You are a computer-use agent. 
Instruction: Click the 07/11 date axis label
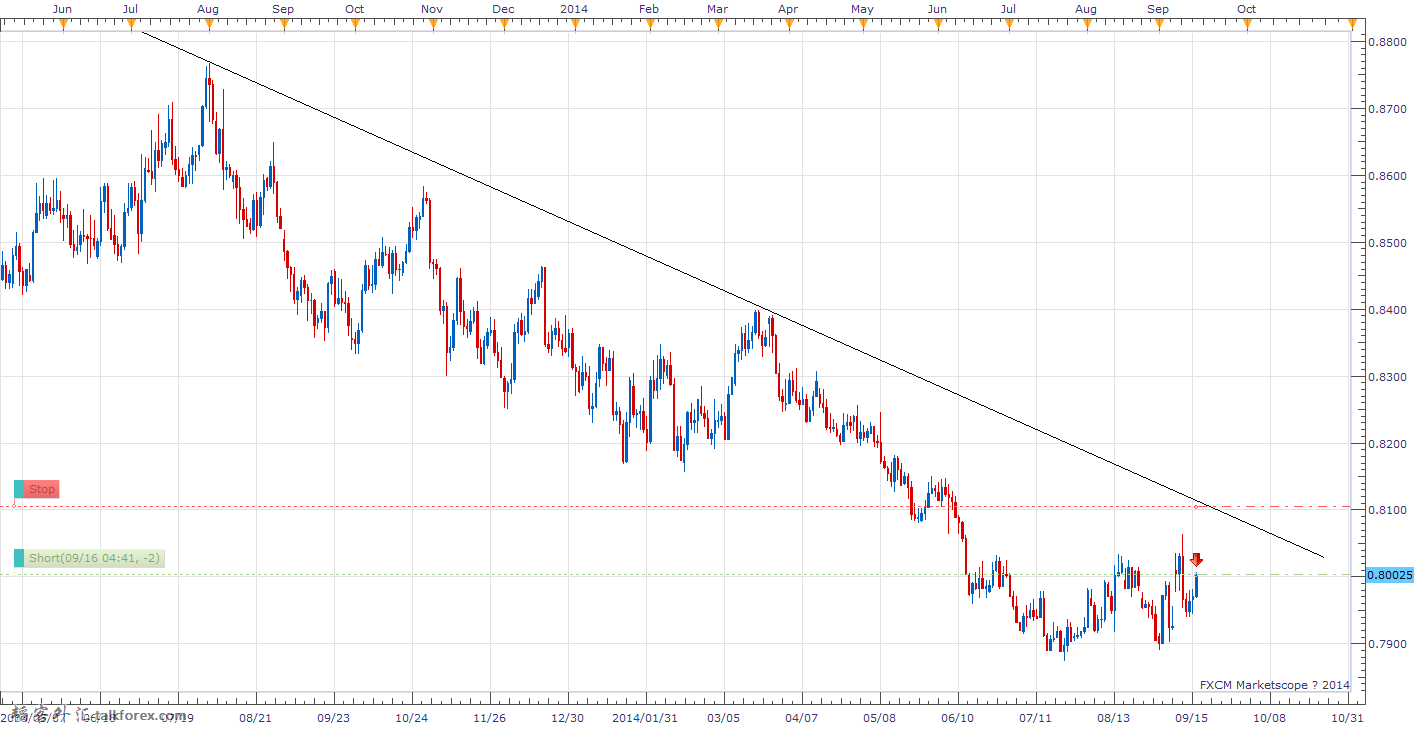coord(1036,717)
